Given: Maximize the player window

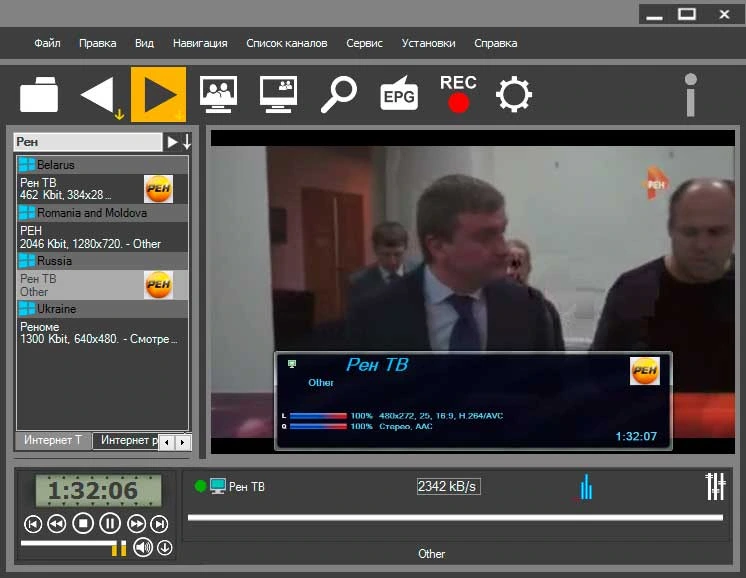Looking at the screenshot, I should [687, 14].
